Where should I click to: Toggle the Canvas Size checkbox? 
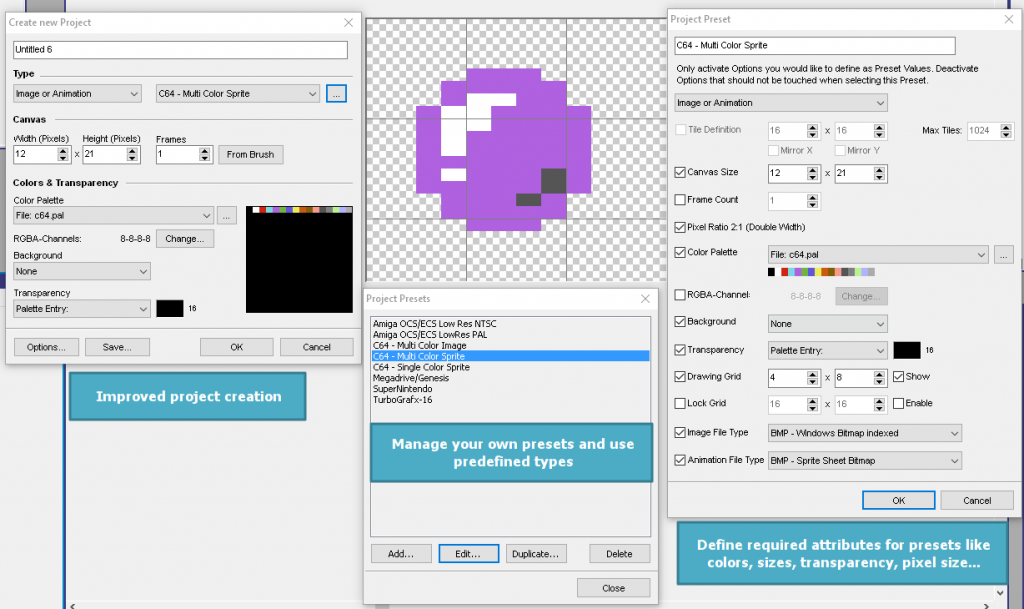[x=681, y=172]
